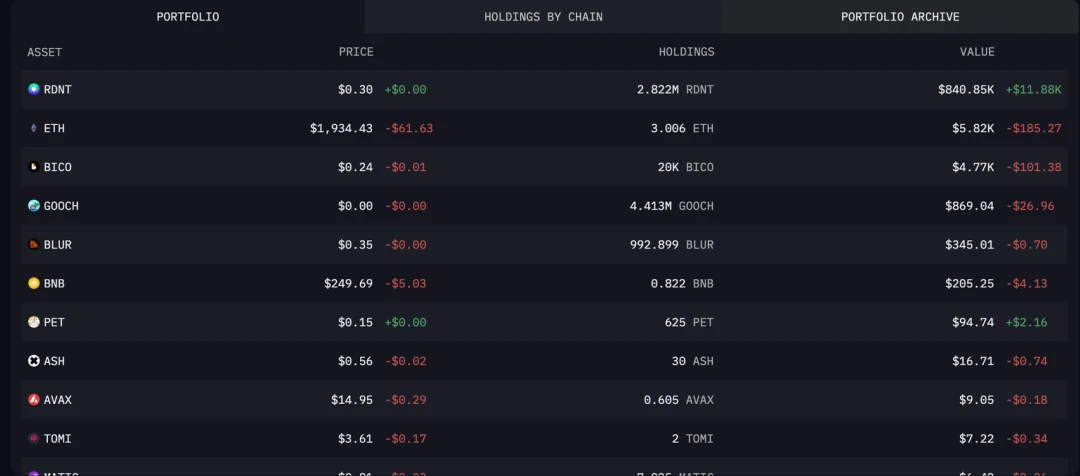
Task: Click the TOMI token icon
Action: (x=34, y=439)
